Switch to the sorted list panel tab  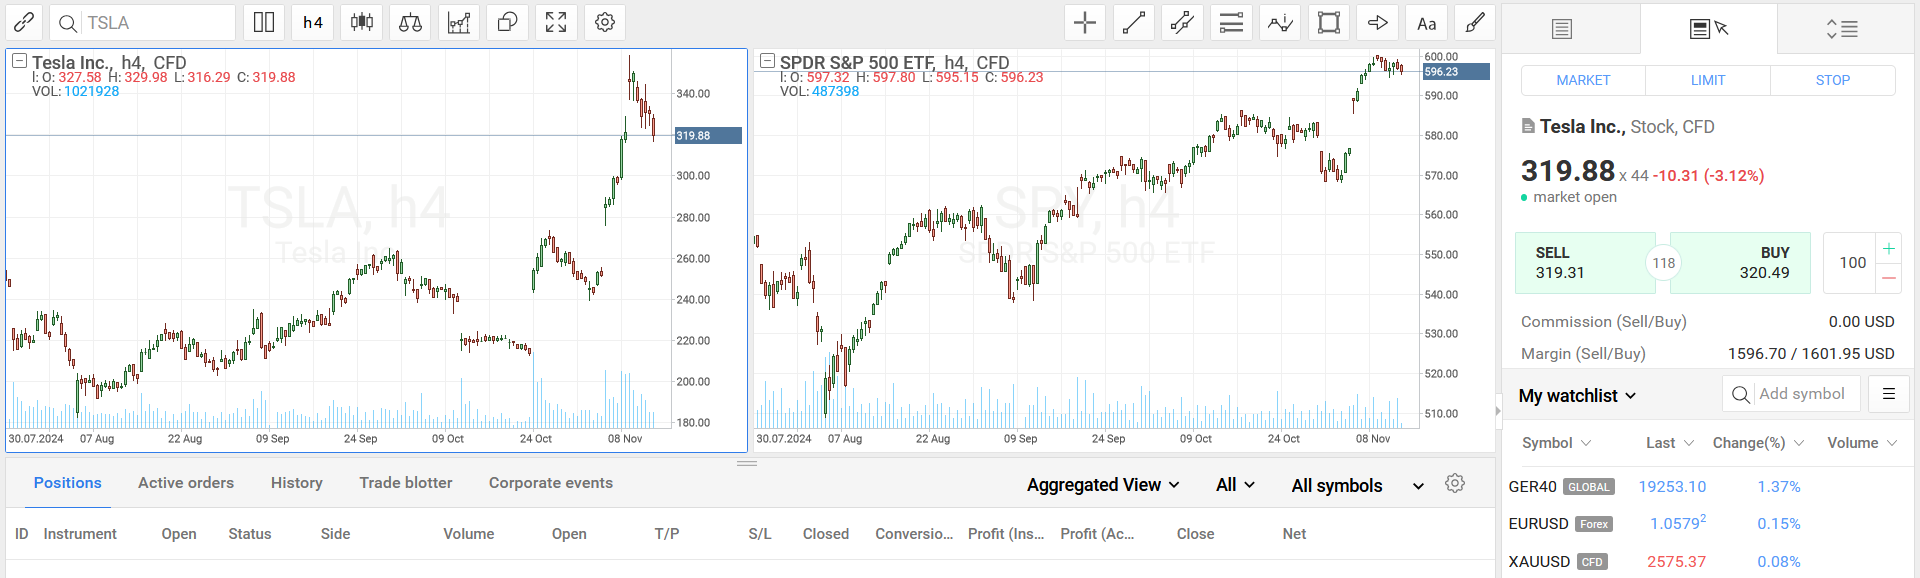[x=1842, y=29]
